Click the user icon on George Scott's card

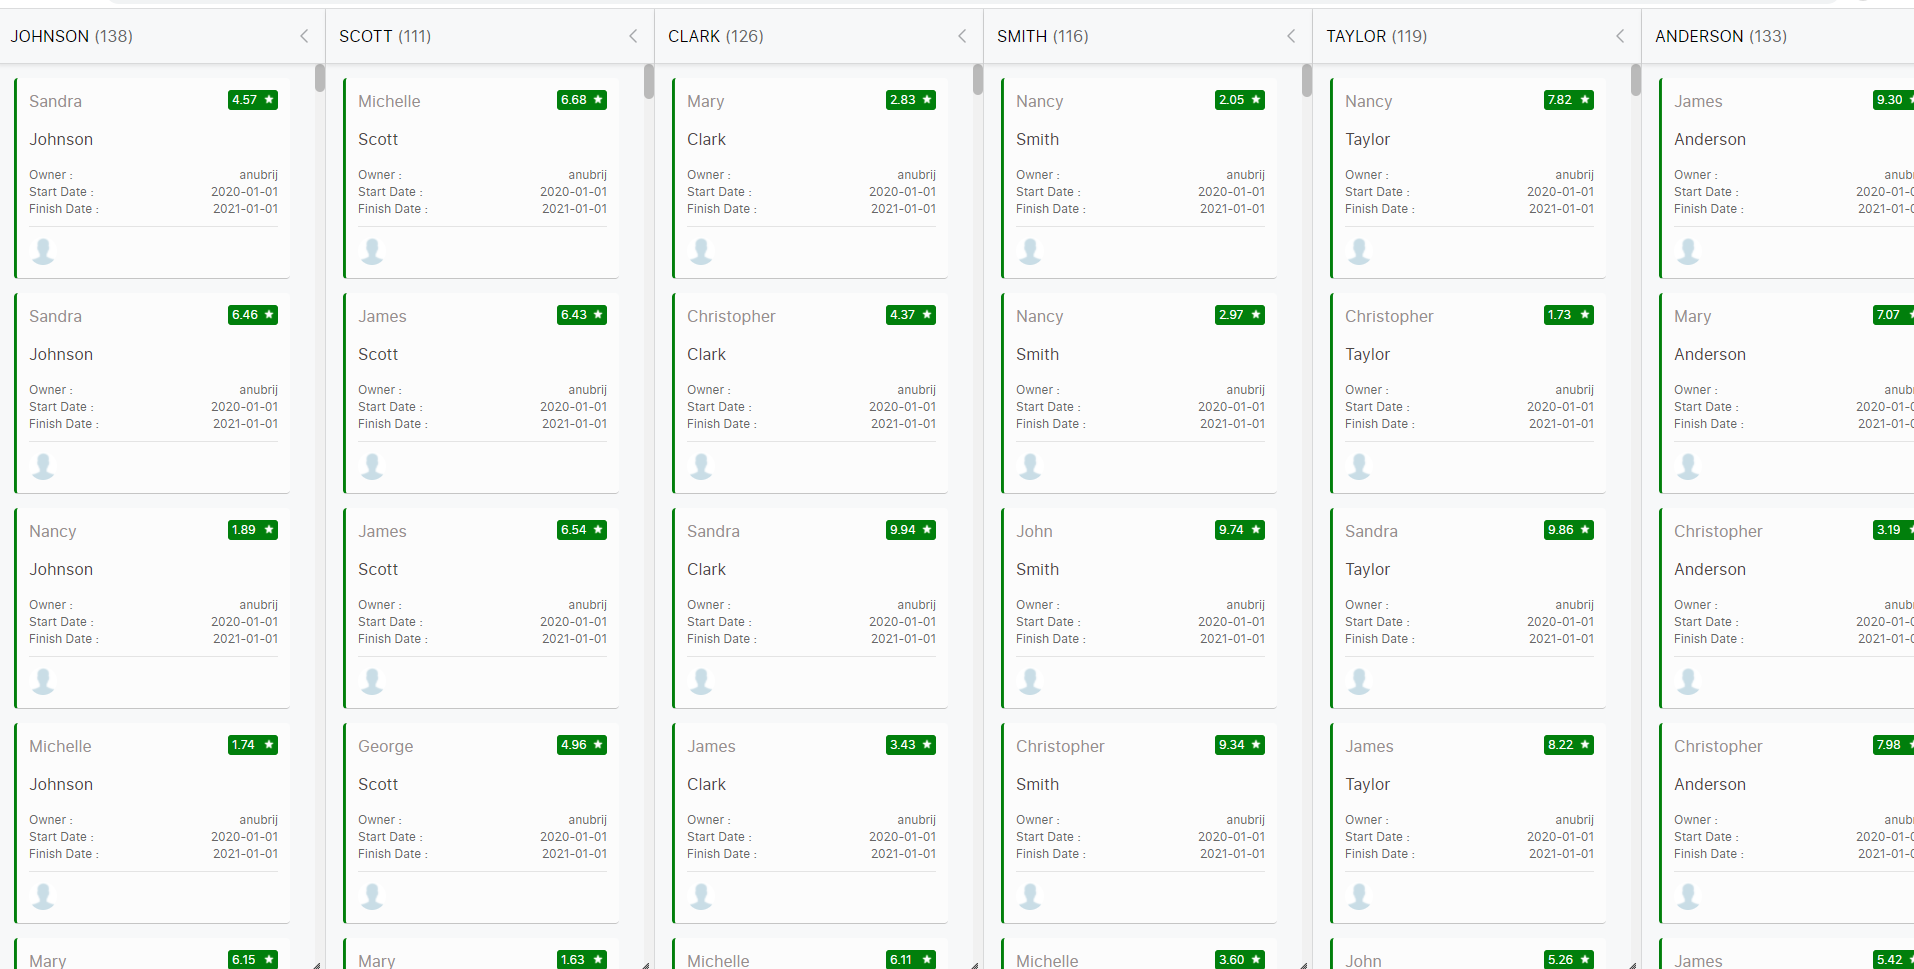point(372,896)
